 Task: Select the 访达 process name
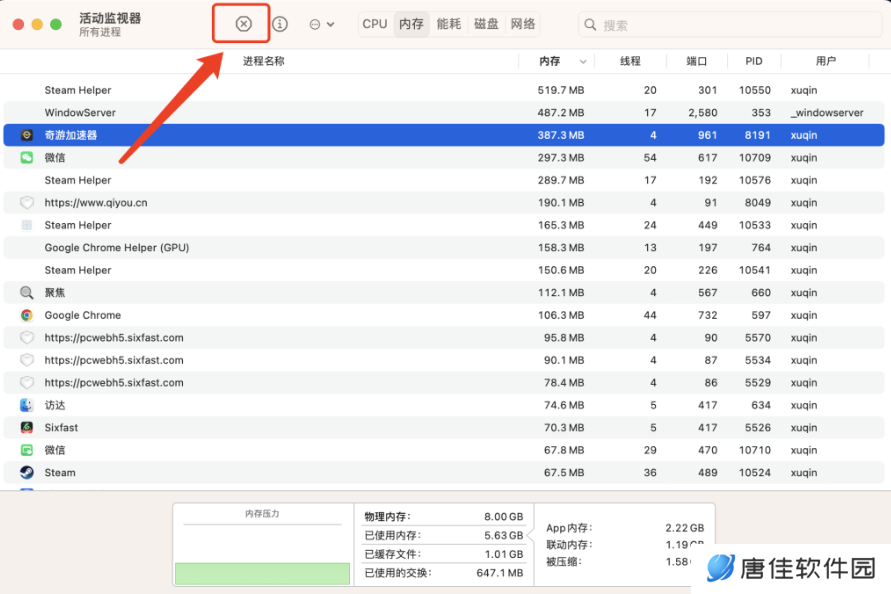click(x=55, y=405)
